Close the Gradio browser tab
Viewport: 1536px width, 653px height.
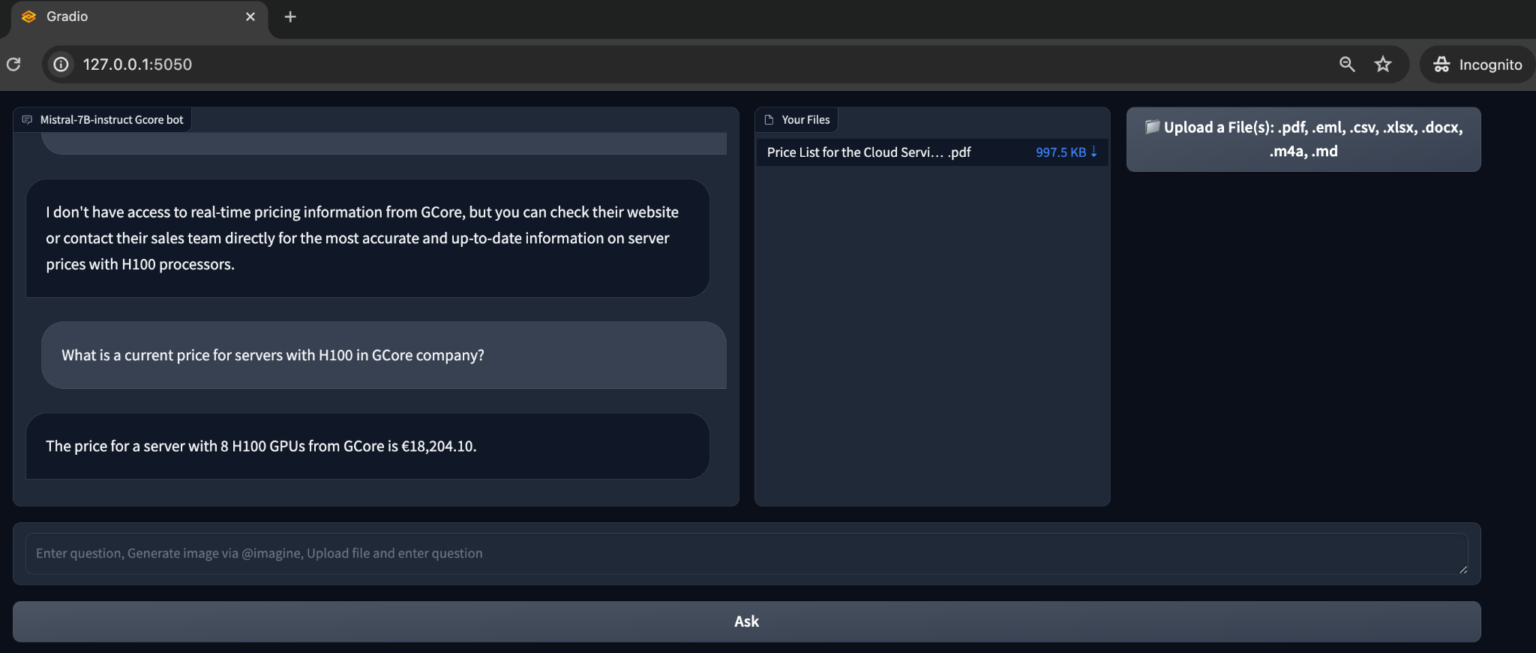coord(250,17)
